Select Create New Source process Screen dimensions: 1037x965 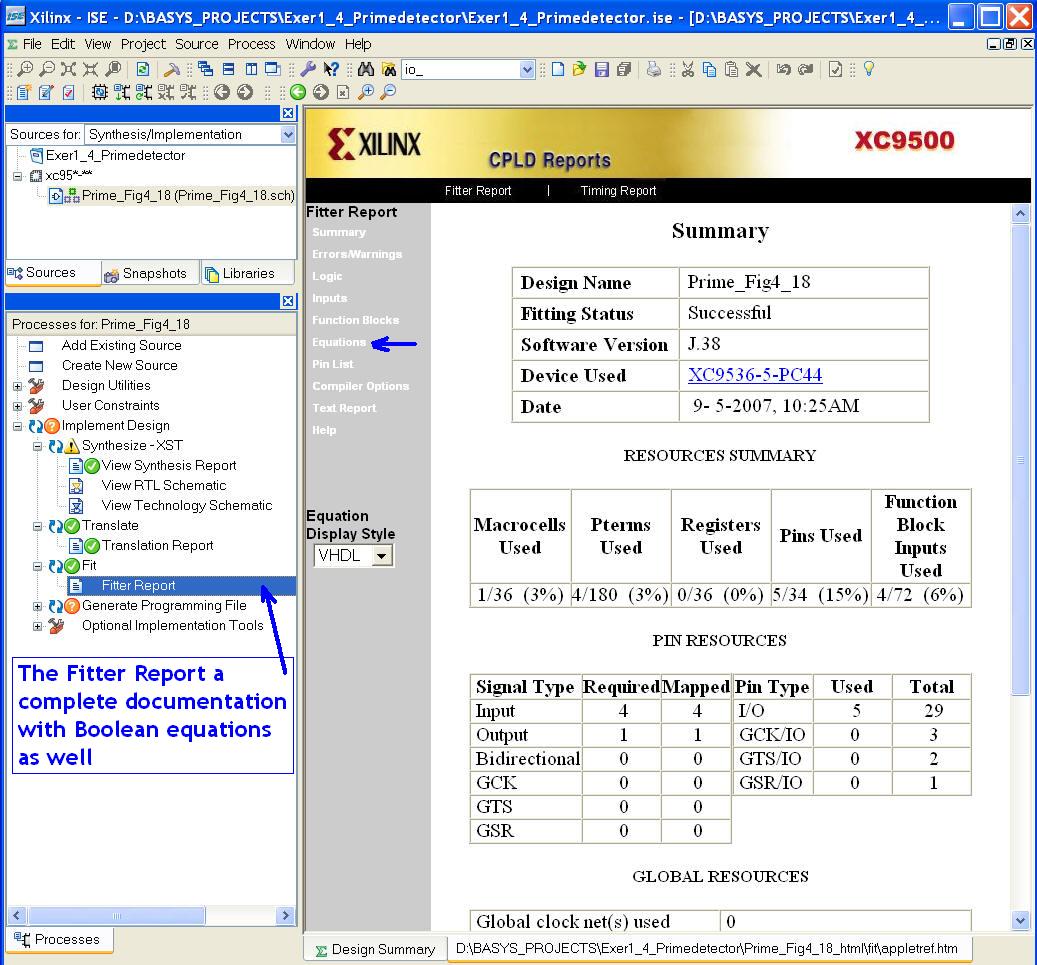[x=119, y=366]
